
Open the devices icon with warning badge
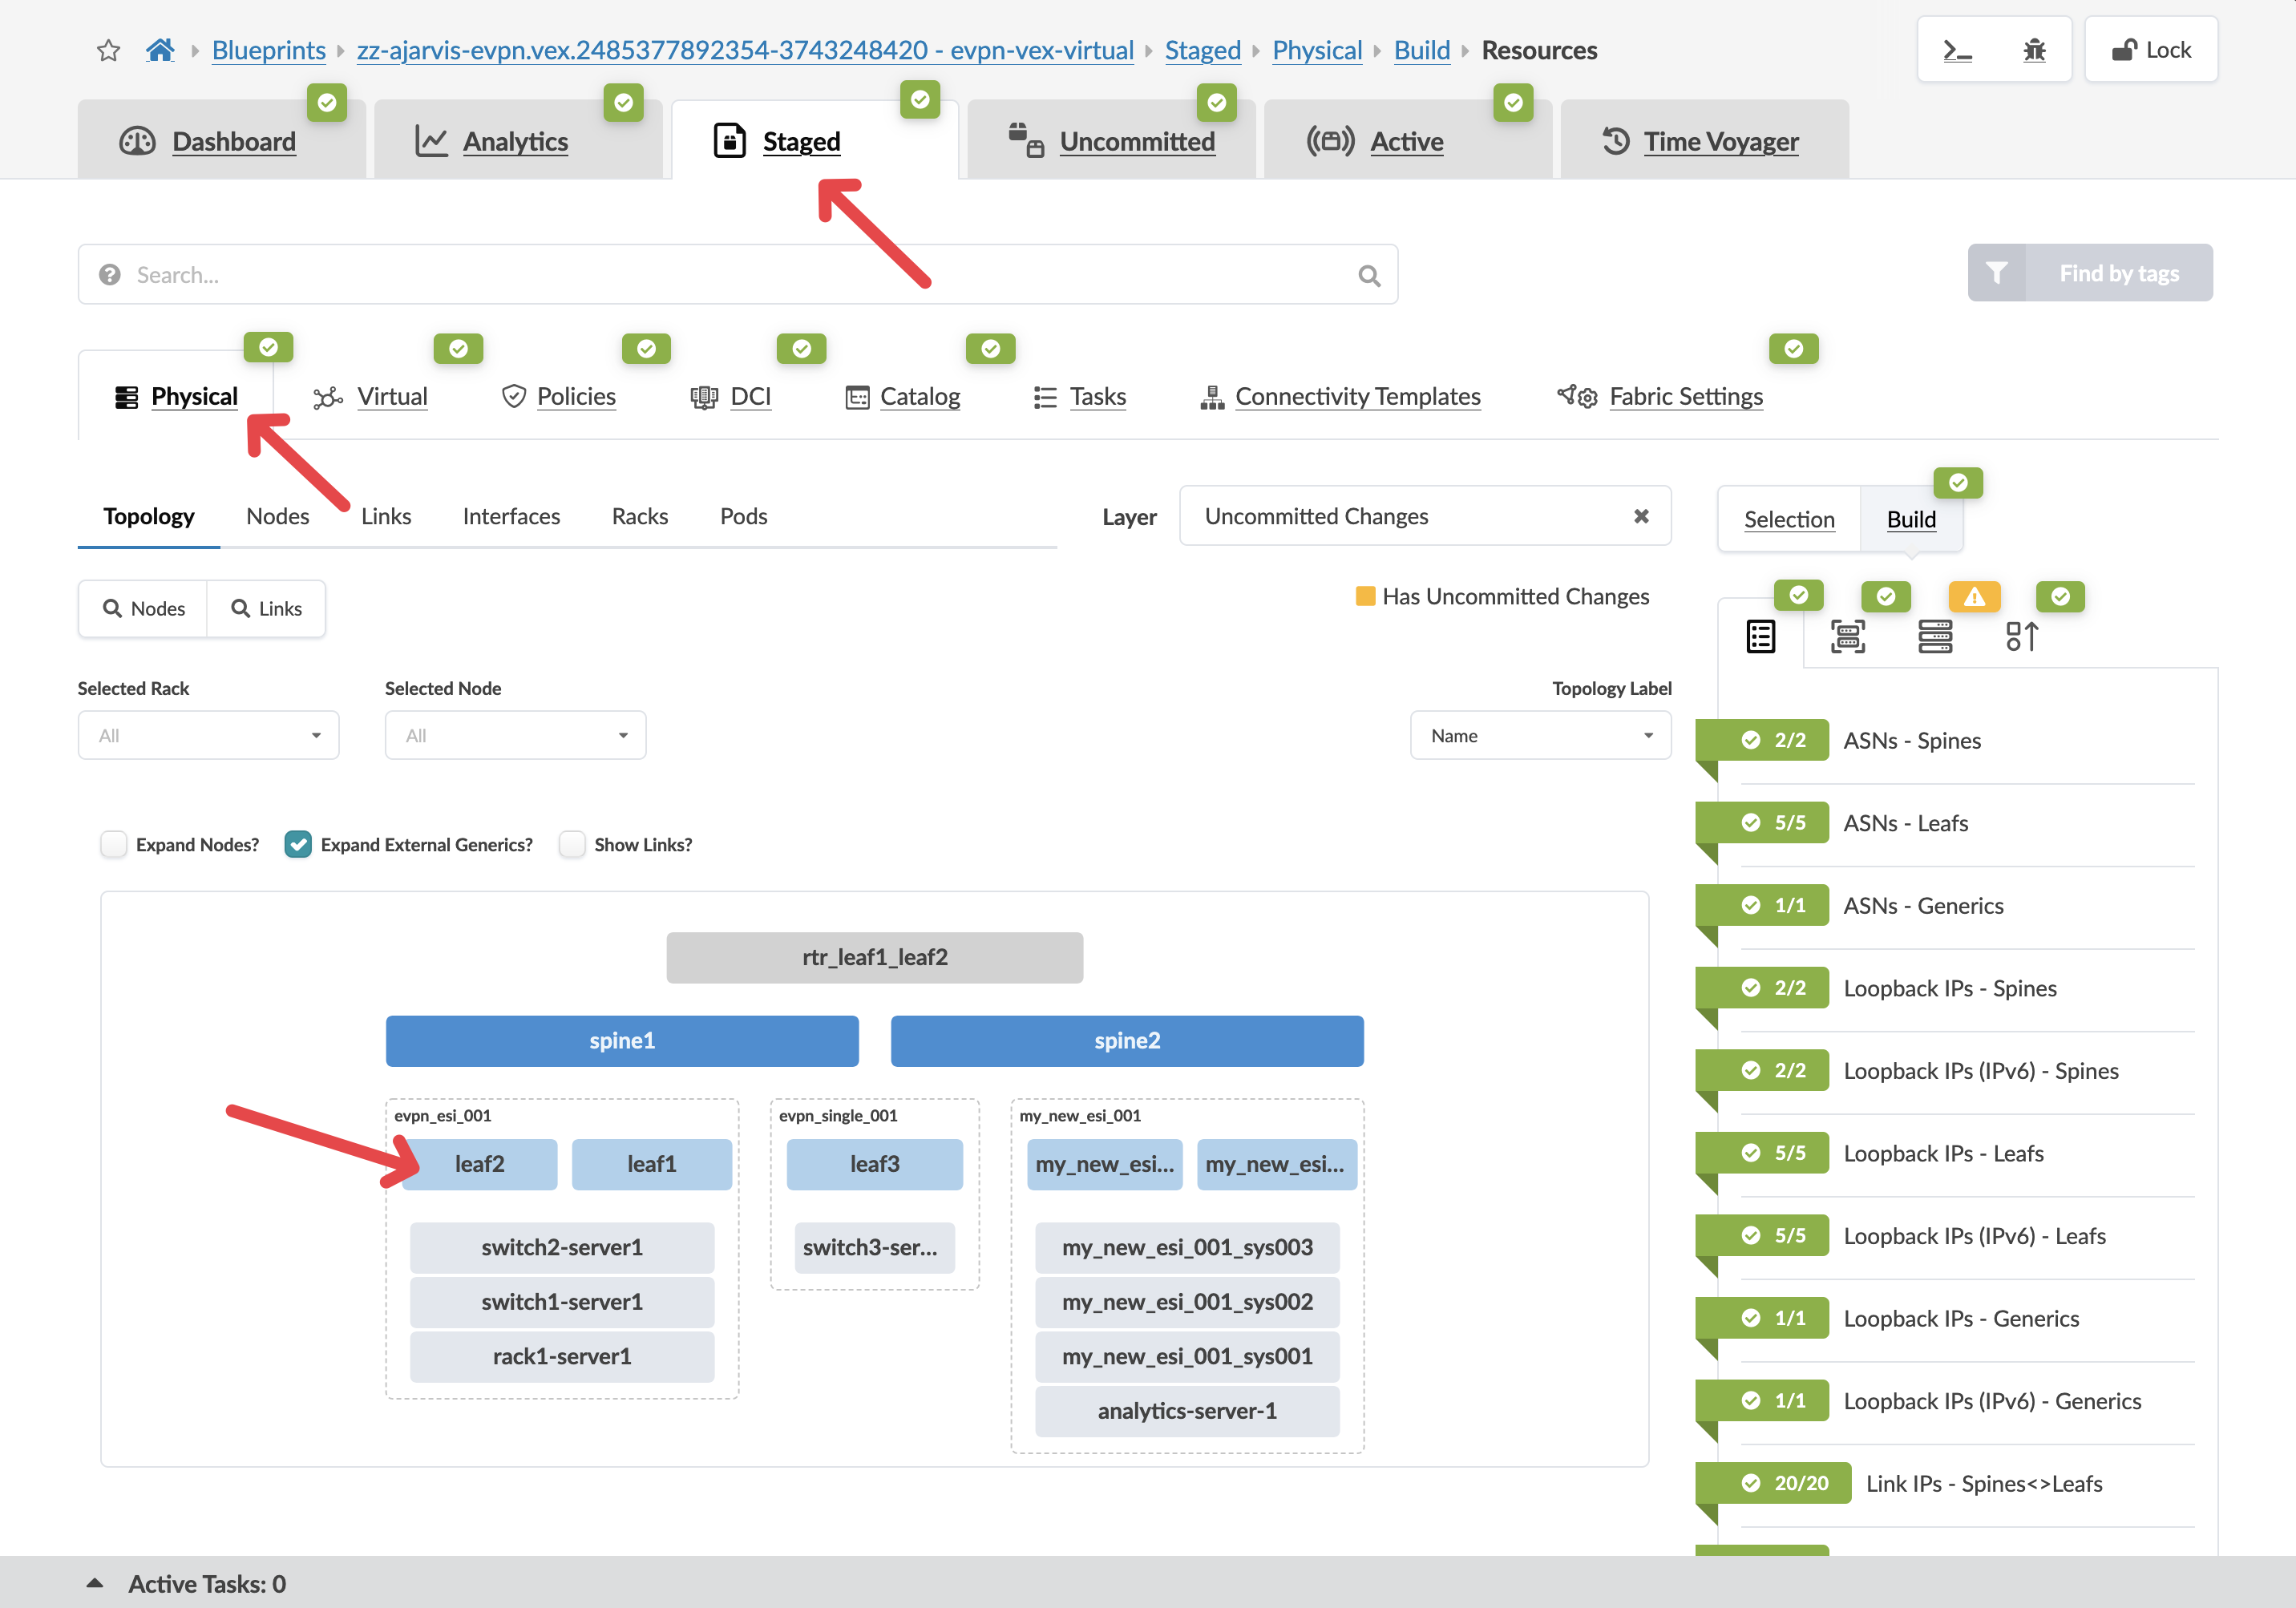click(1934, 636)
